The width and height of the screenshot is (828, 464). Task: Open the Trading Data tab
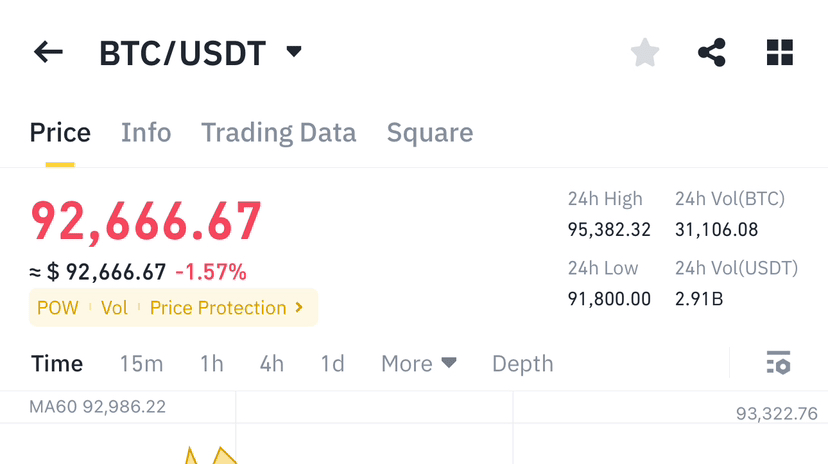pos(278,133)
